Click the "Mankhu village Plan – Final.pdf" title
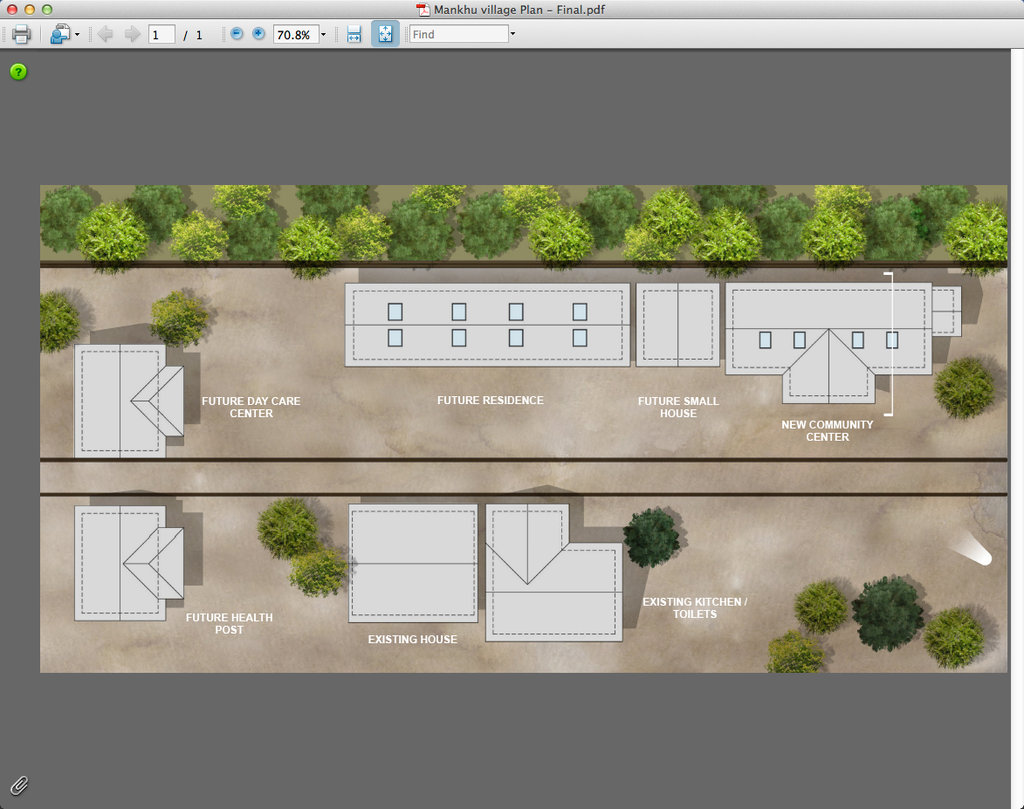 (519, 10)
